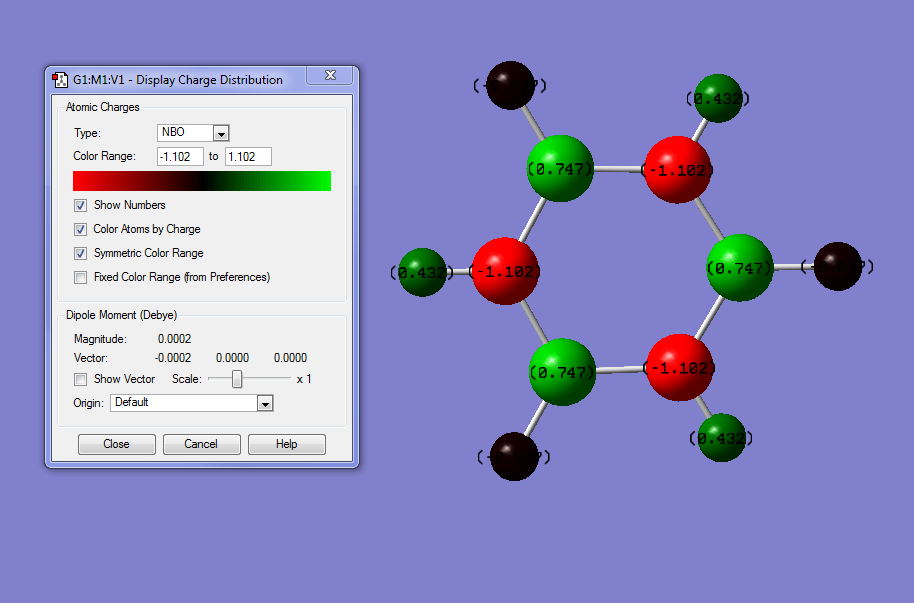Click the vector component value -0.0002
Screen dimensions: 914x603
[173, 358]
